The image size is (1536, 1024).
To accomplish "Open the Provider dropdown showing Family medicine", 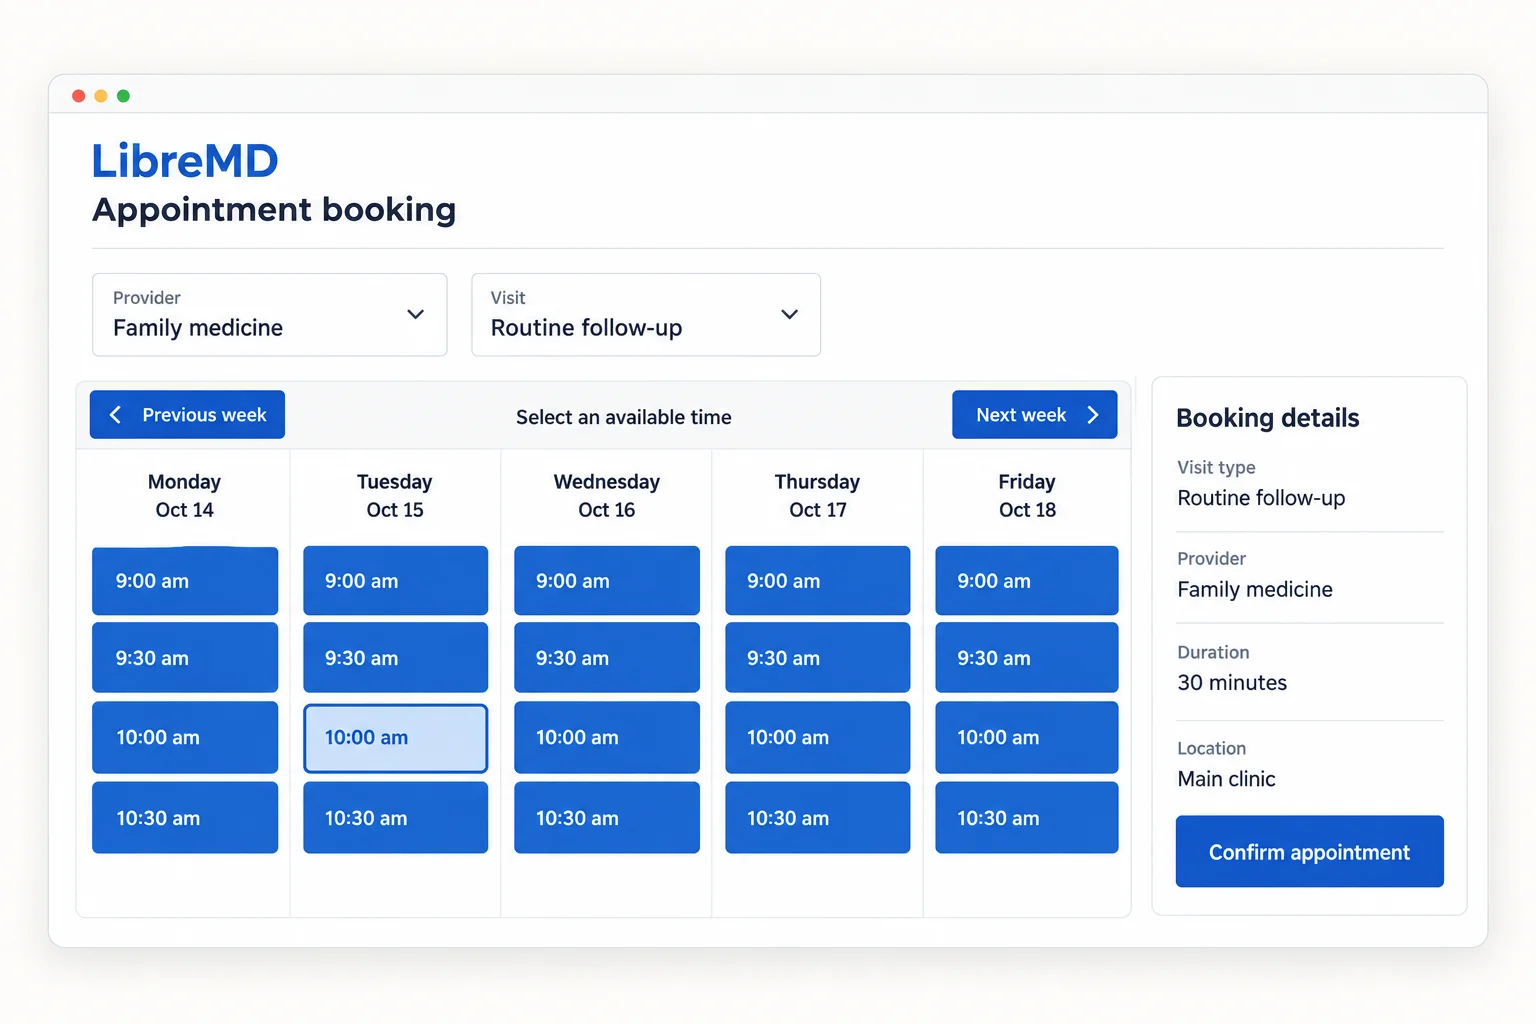I will coord(269,315).
